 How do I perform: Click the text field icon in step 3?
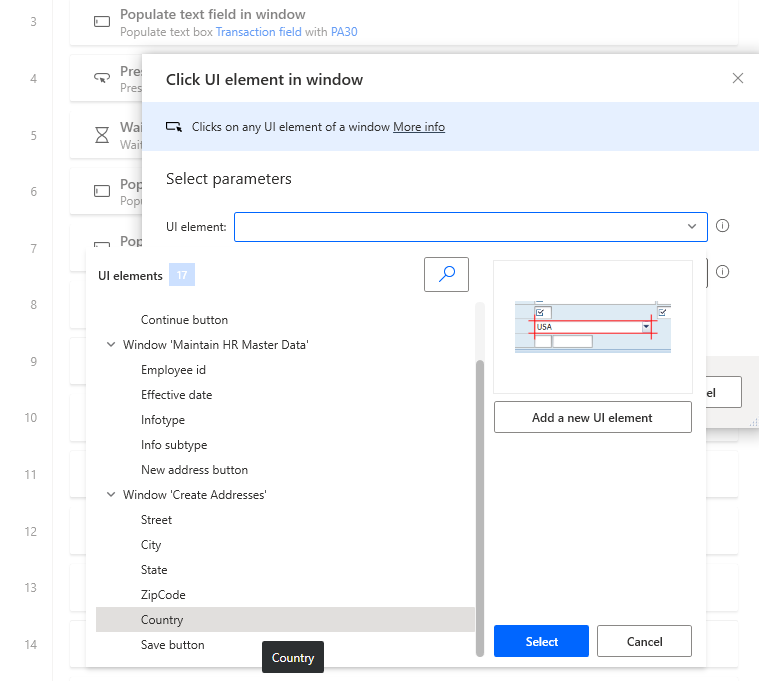[x=102, y=22]
